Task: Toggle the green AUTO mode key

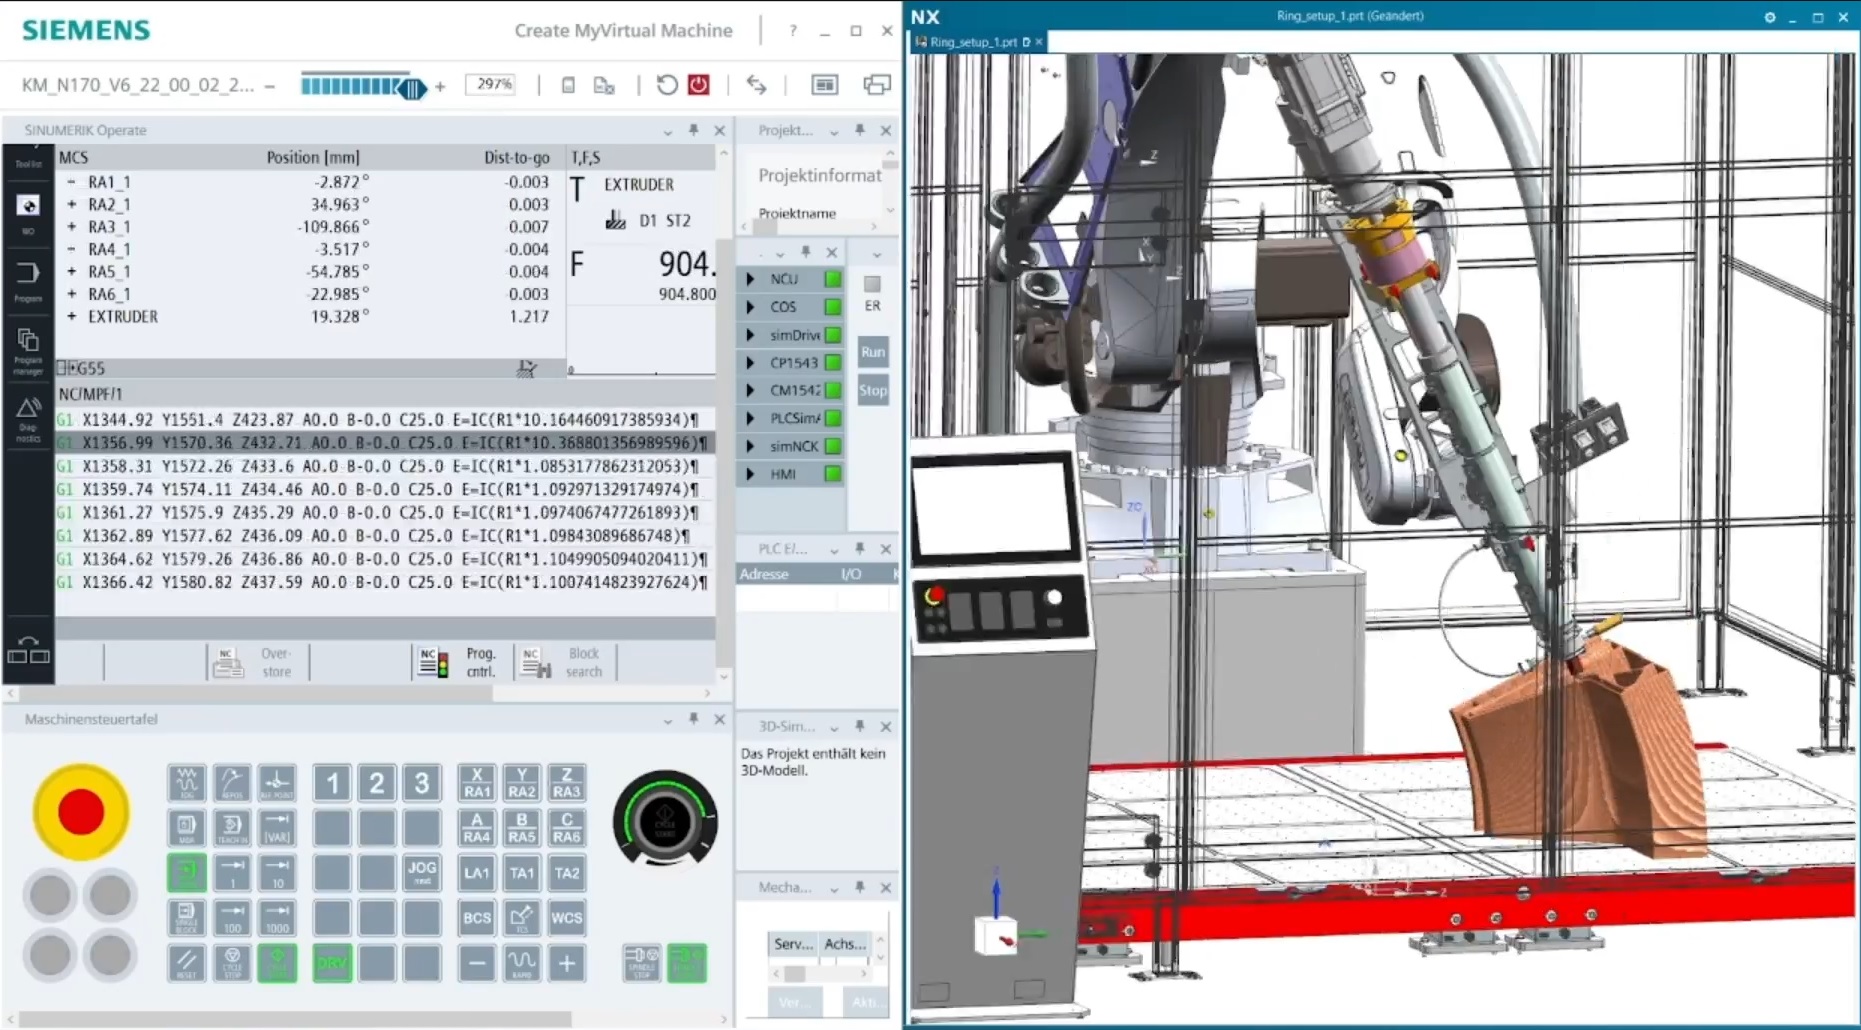Action: (x=187, y=872)
